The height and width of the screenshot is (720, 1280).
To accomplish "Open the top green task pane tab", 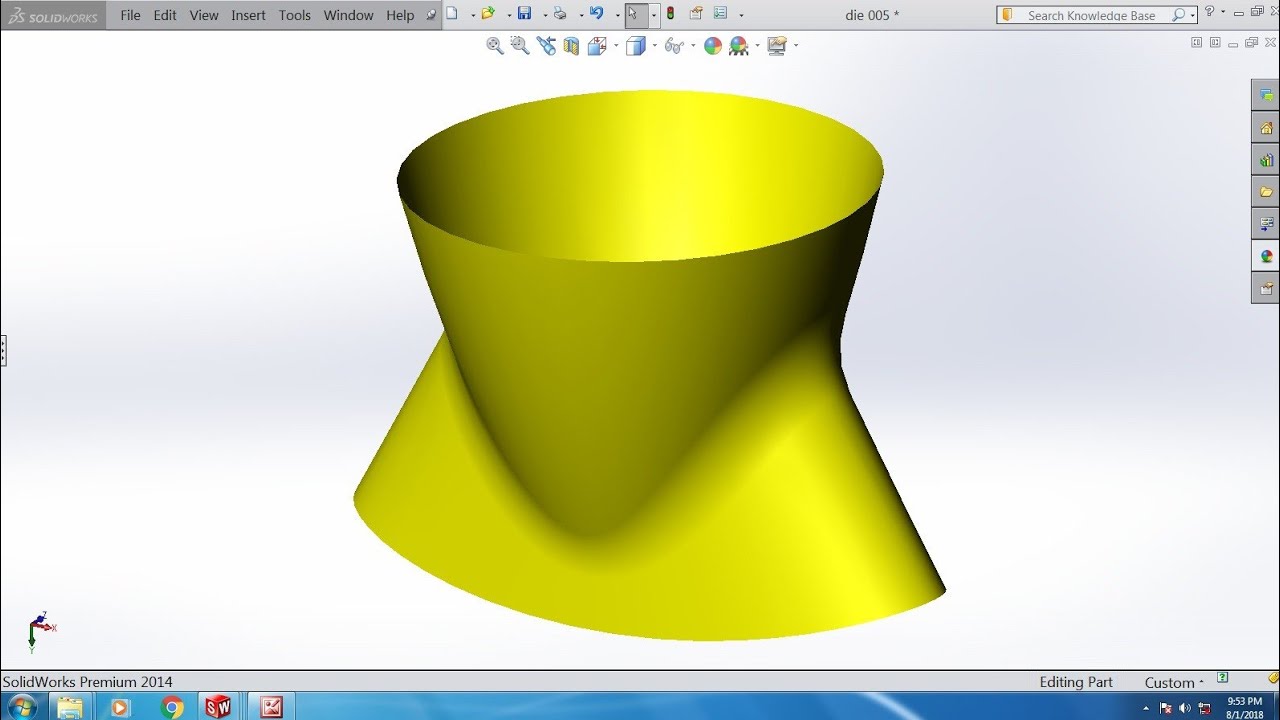I will pos(1267,95).
